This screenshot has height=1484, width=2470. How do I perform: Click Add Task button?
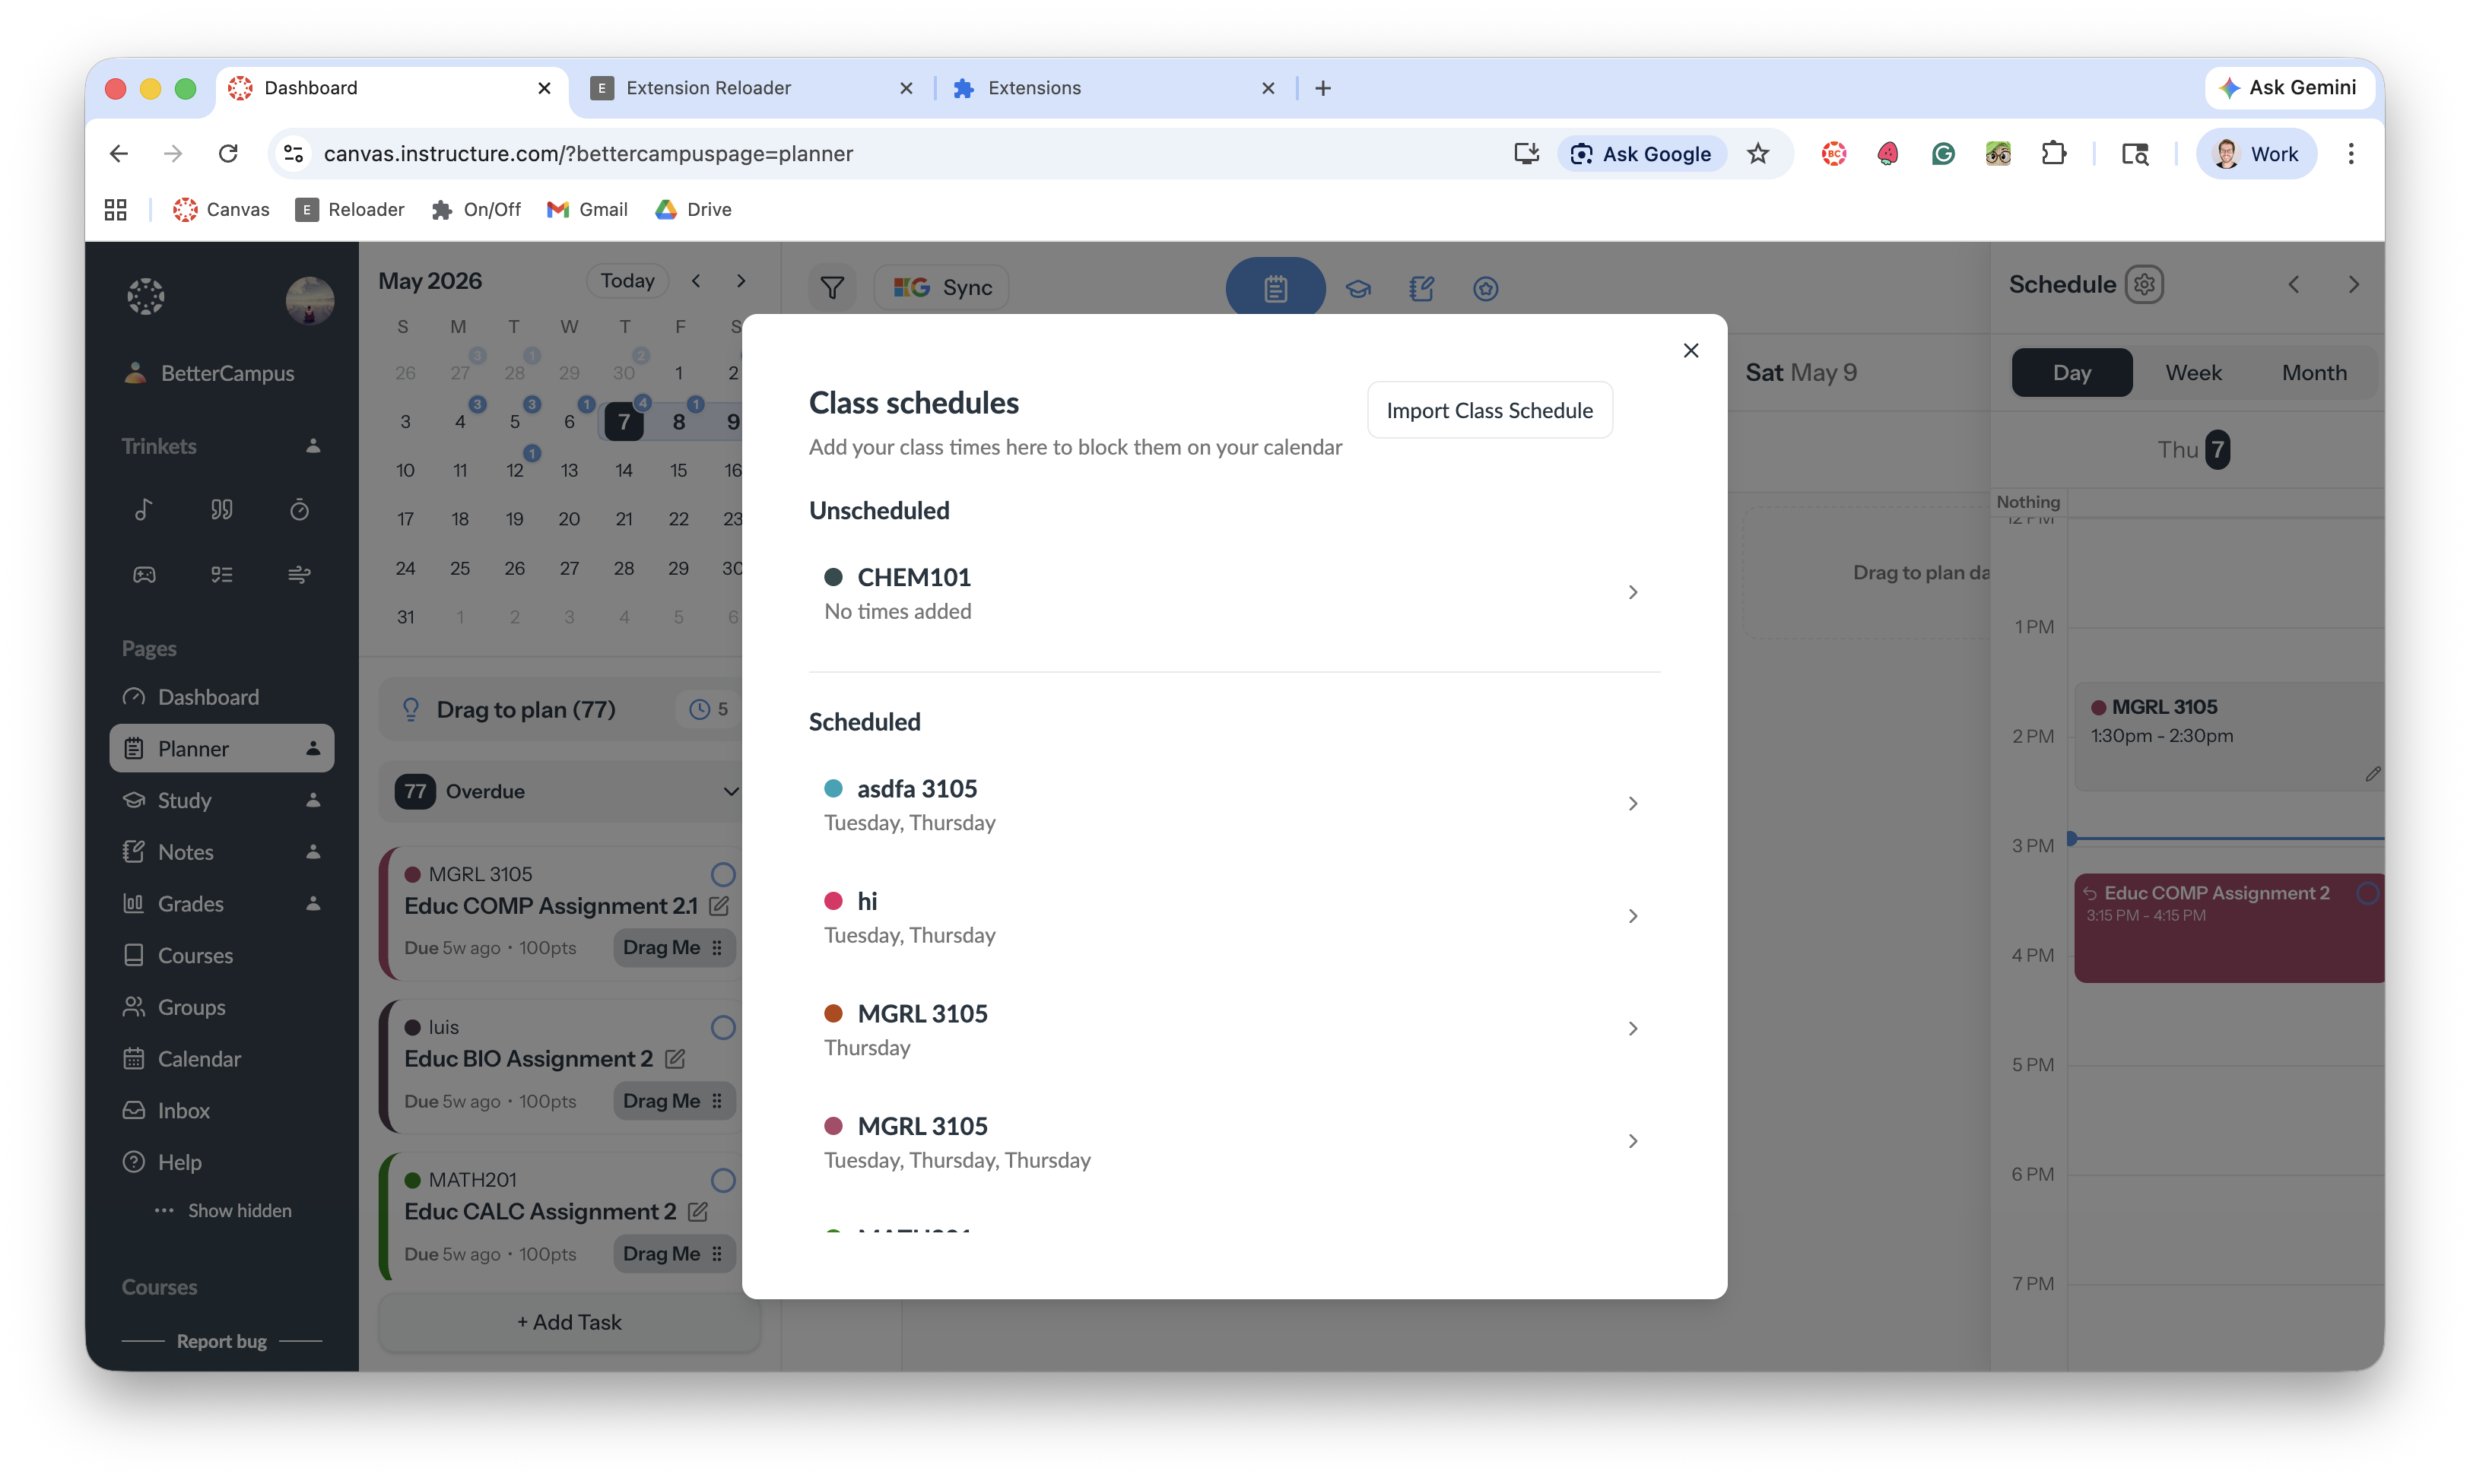(569, 1322)
